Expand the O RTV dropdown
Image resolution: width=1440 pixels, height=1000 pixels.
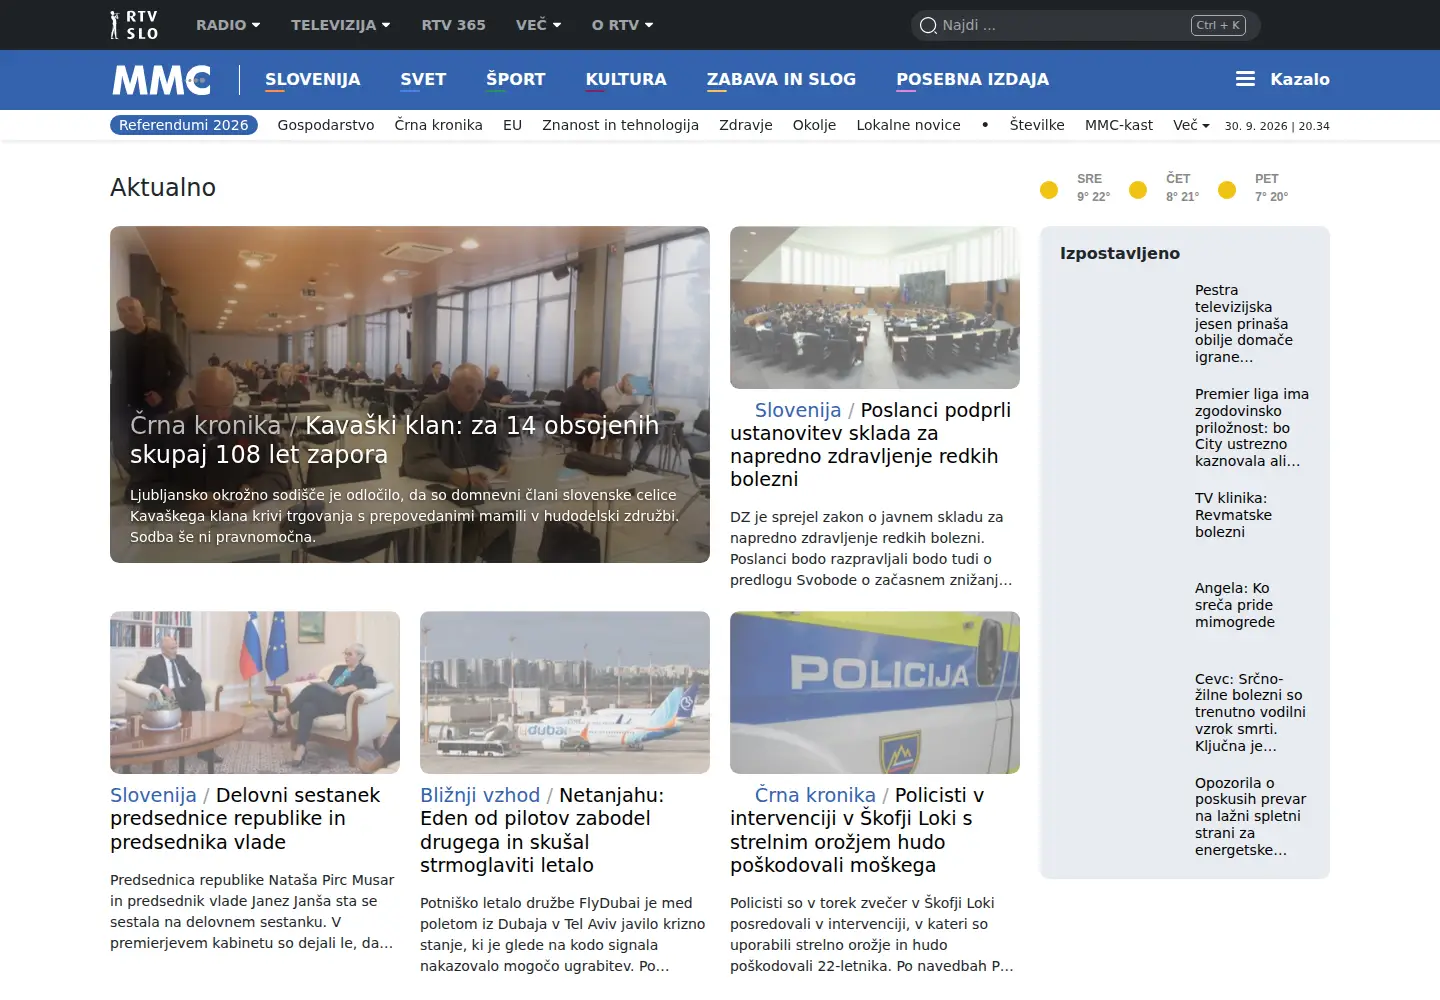[x=622, y=25]
